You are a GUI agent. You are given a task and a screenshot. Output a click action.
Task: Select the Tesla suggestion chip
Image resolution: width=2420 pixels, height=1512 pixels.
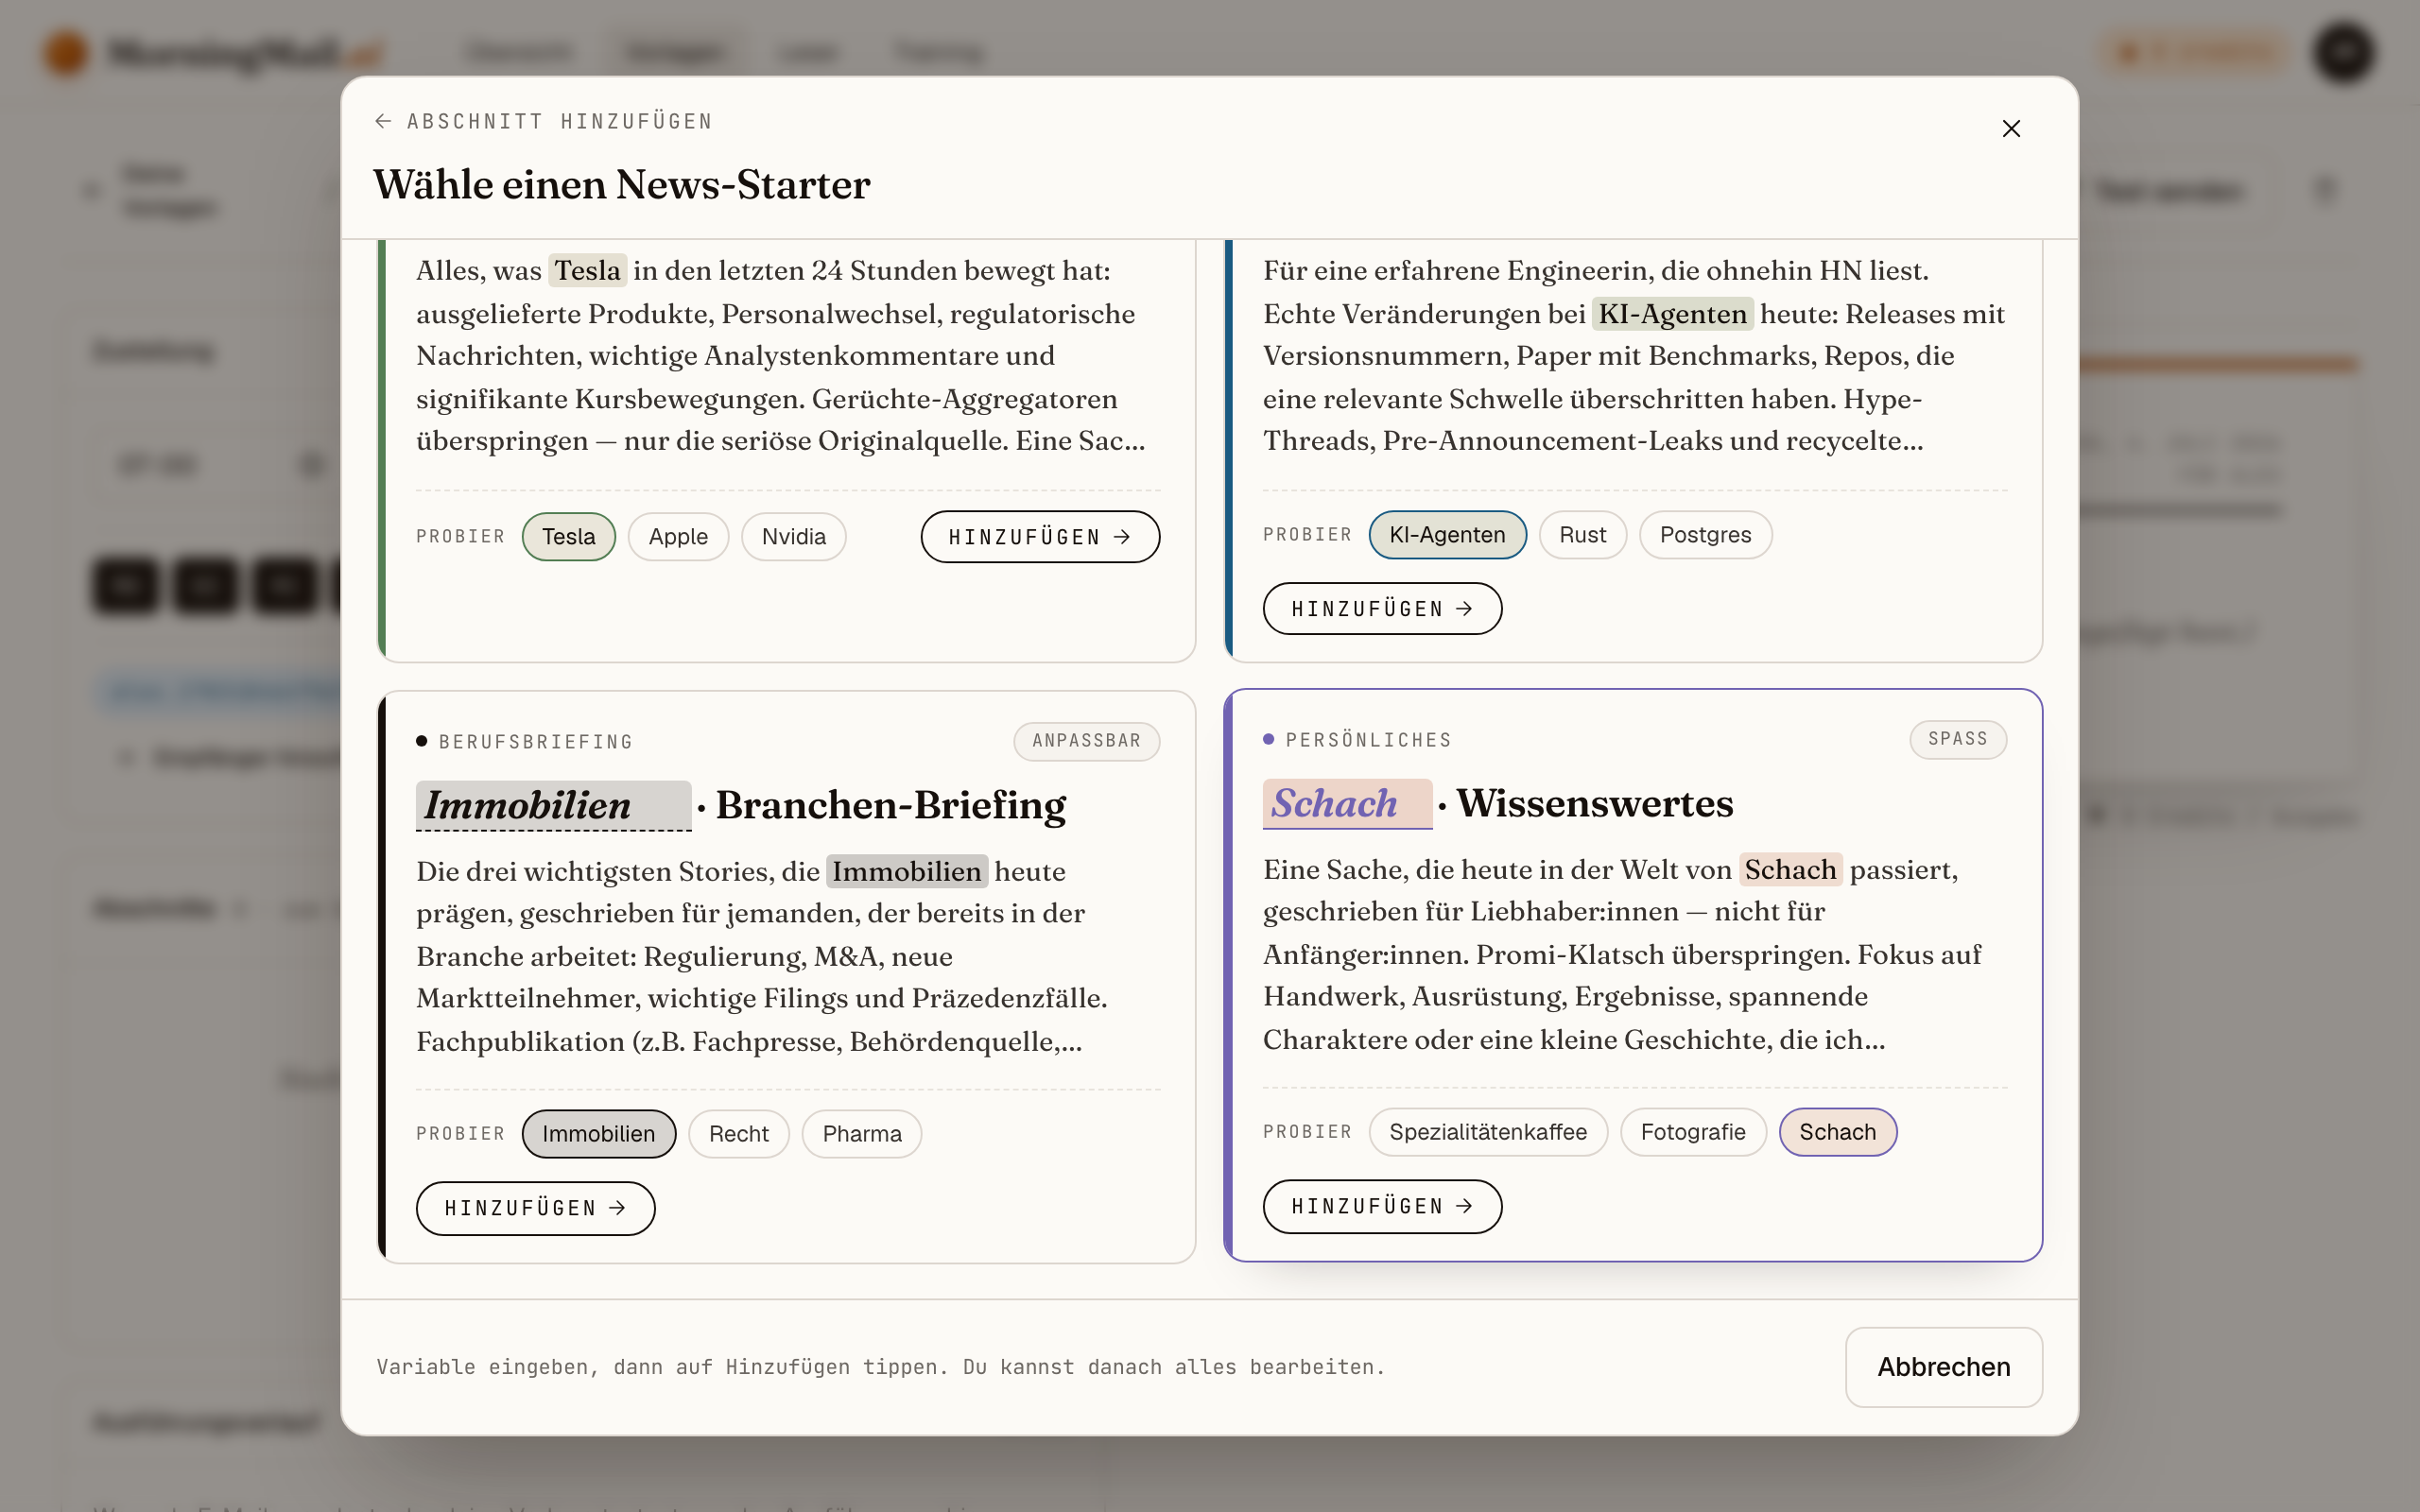click(568, 537)
